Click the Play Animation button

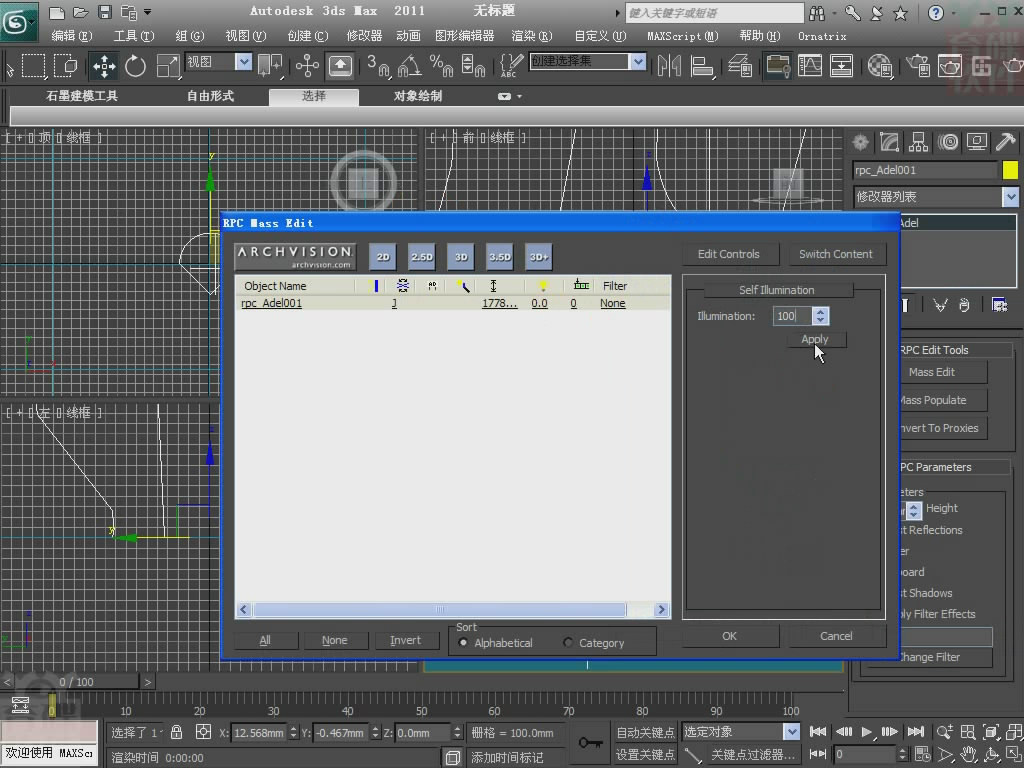867,732
